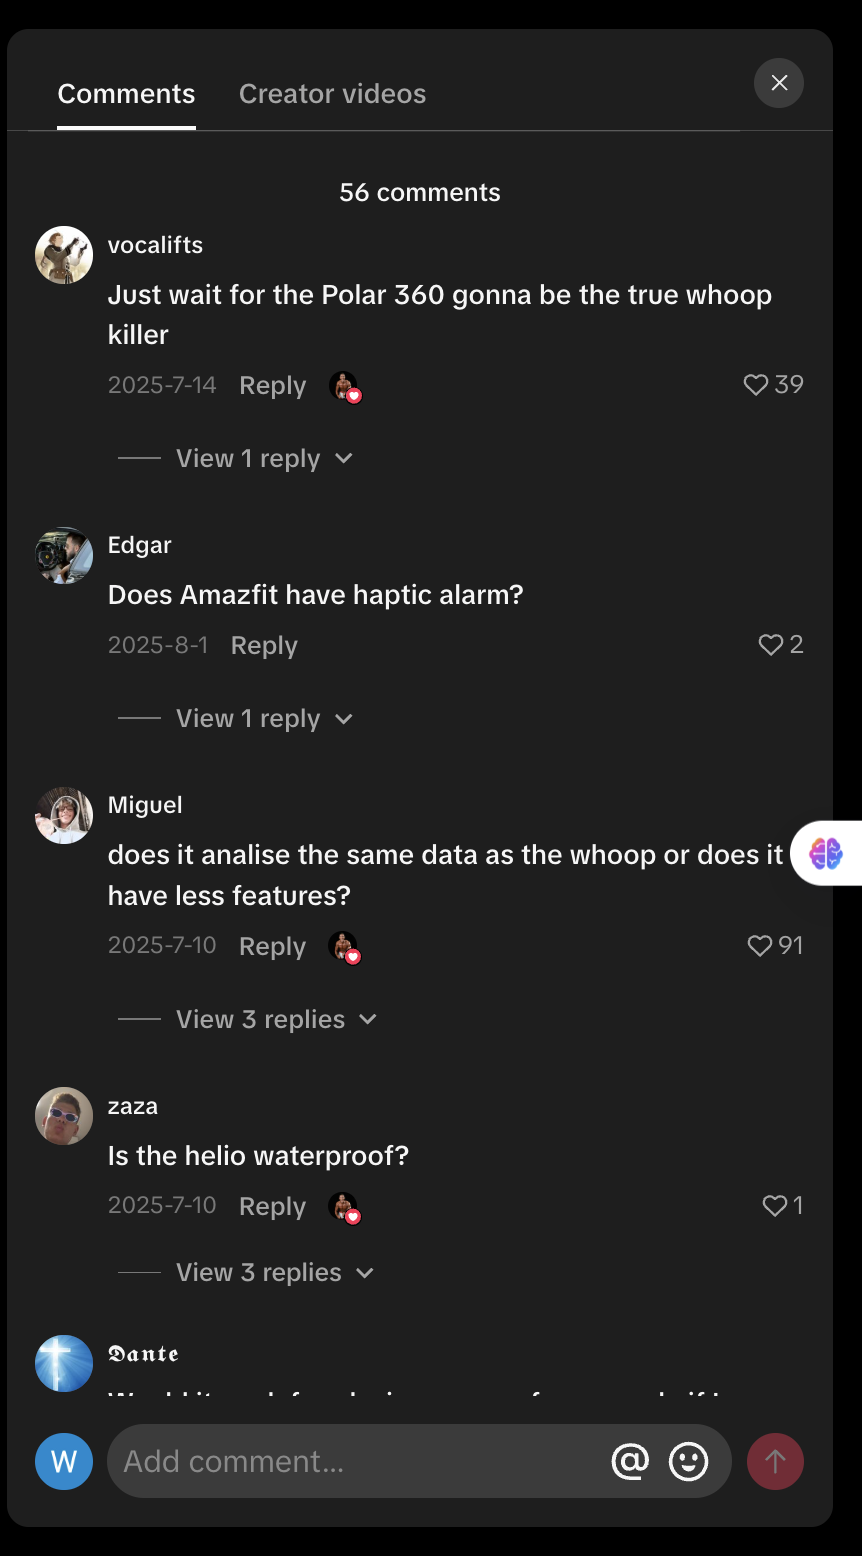862x1556 pixels.
Task: Like zaza's helio waterproof comment
Action: coord(775,1206)
